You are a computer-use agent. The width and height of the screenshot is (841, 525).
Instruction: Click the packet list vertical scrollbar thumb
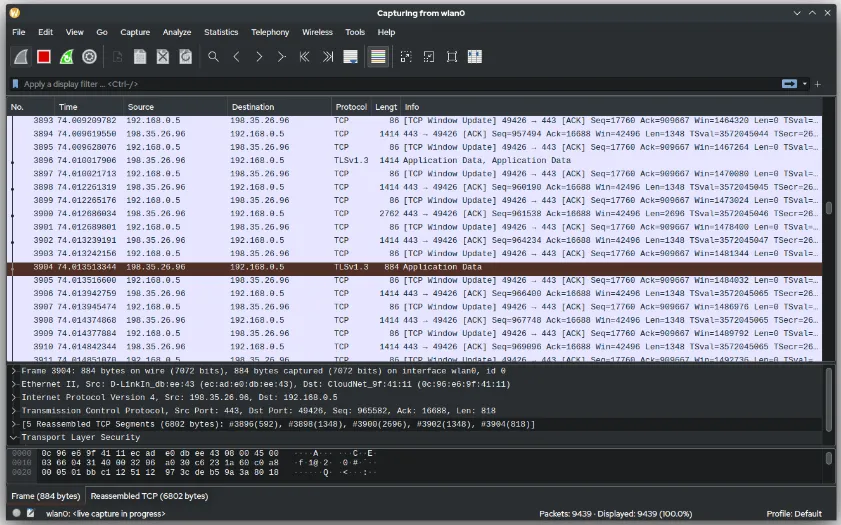[829, 208]
